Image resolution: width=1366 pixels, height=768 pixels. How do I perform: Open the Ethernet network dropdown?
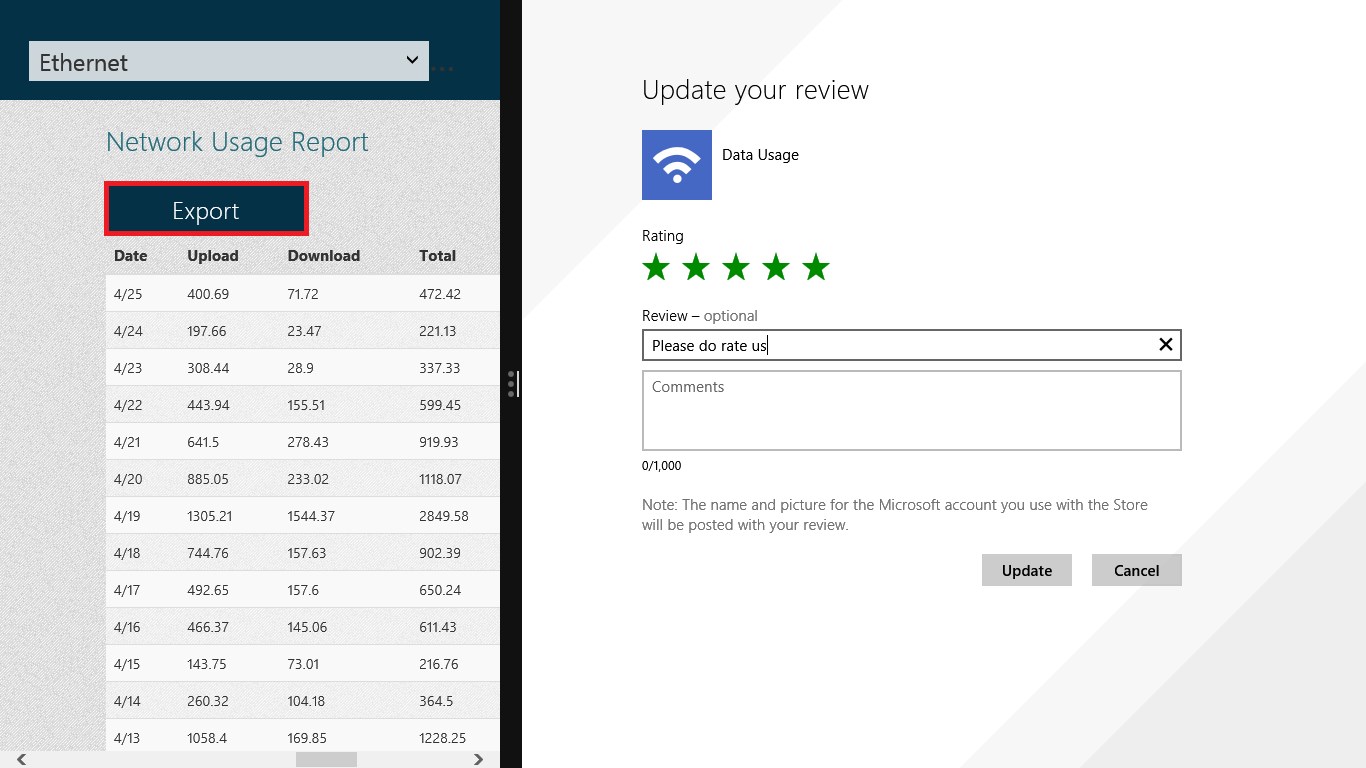pyautogui.click(x=229, y=62)
